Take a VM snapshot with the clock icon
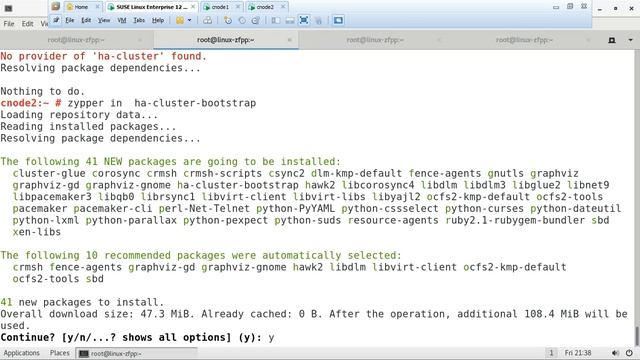 228,20
